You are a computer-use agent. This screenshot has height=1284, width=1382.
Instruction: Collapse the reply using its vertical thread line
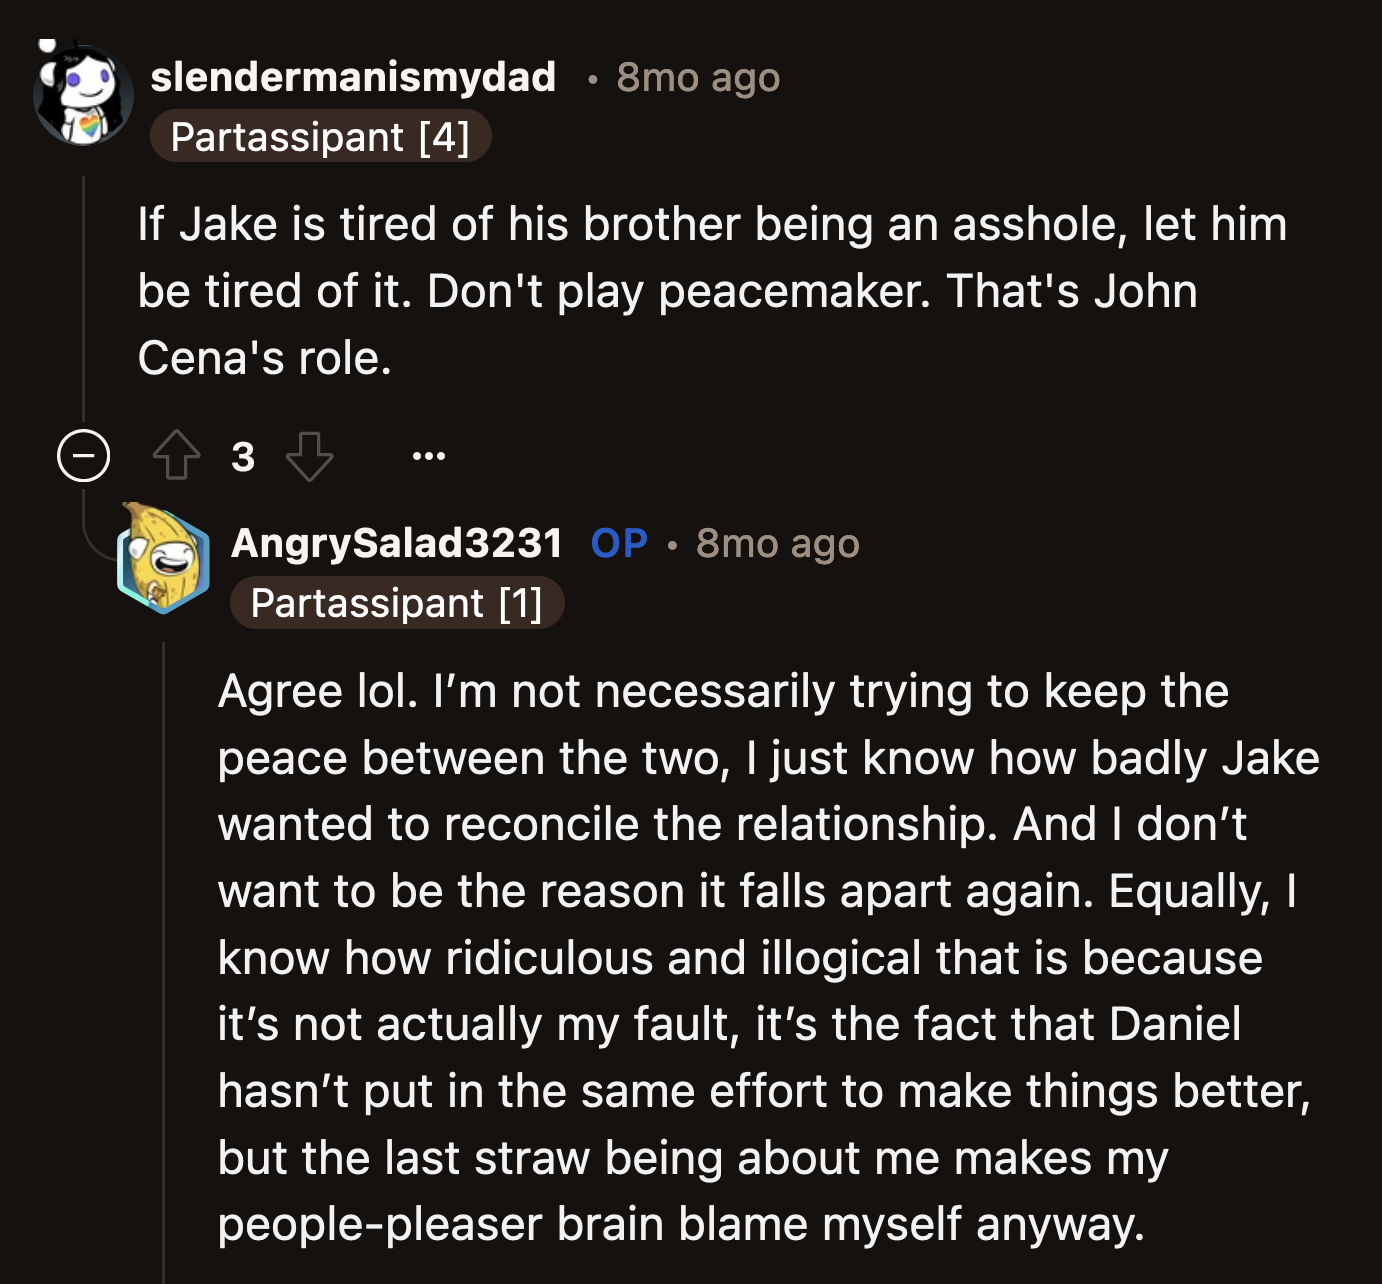(x=163, y=950)
